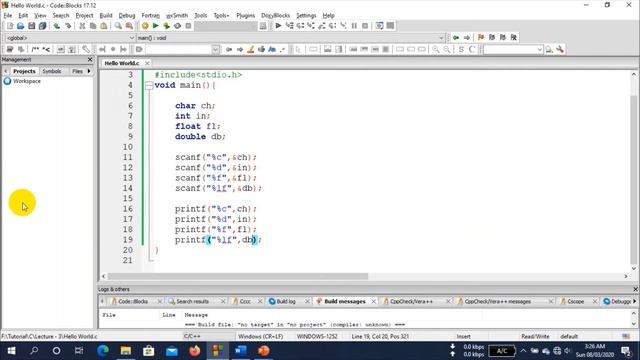
Task: Open Microsoft Word from the taskbar
Action: click(241, 351)
